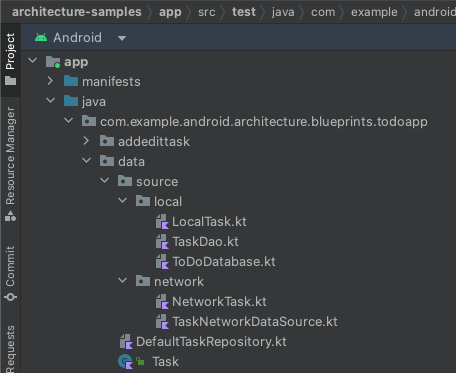Collapse the com.example.android.architecture.blueprints.todoapp package

[x=69, y=120]
